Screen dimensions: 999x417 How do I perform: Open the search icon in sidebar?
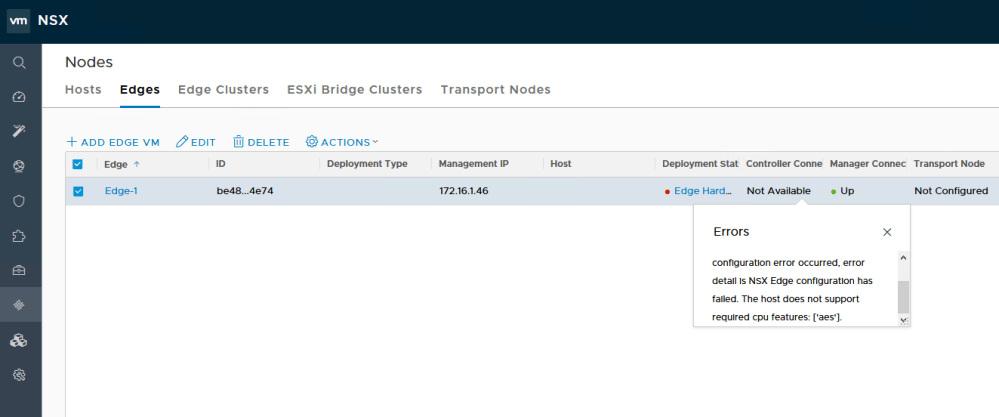20,62
